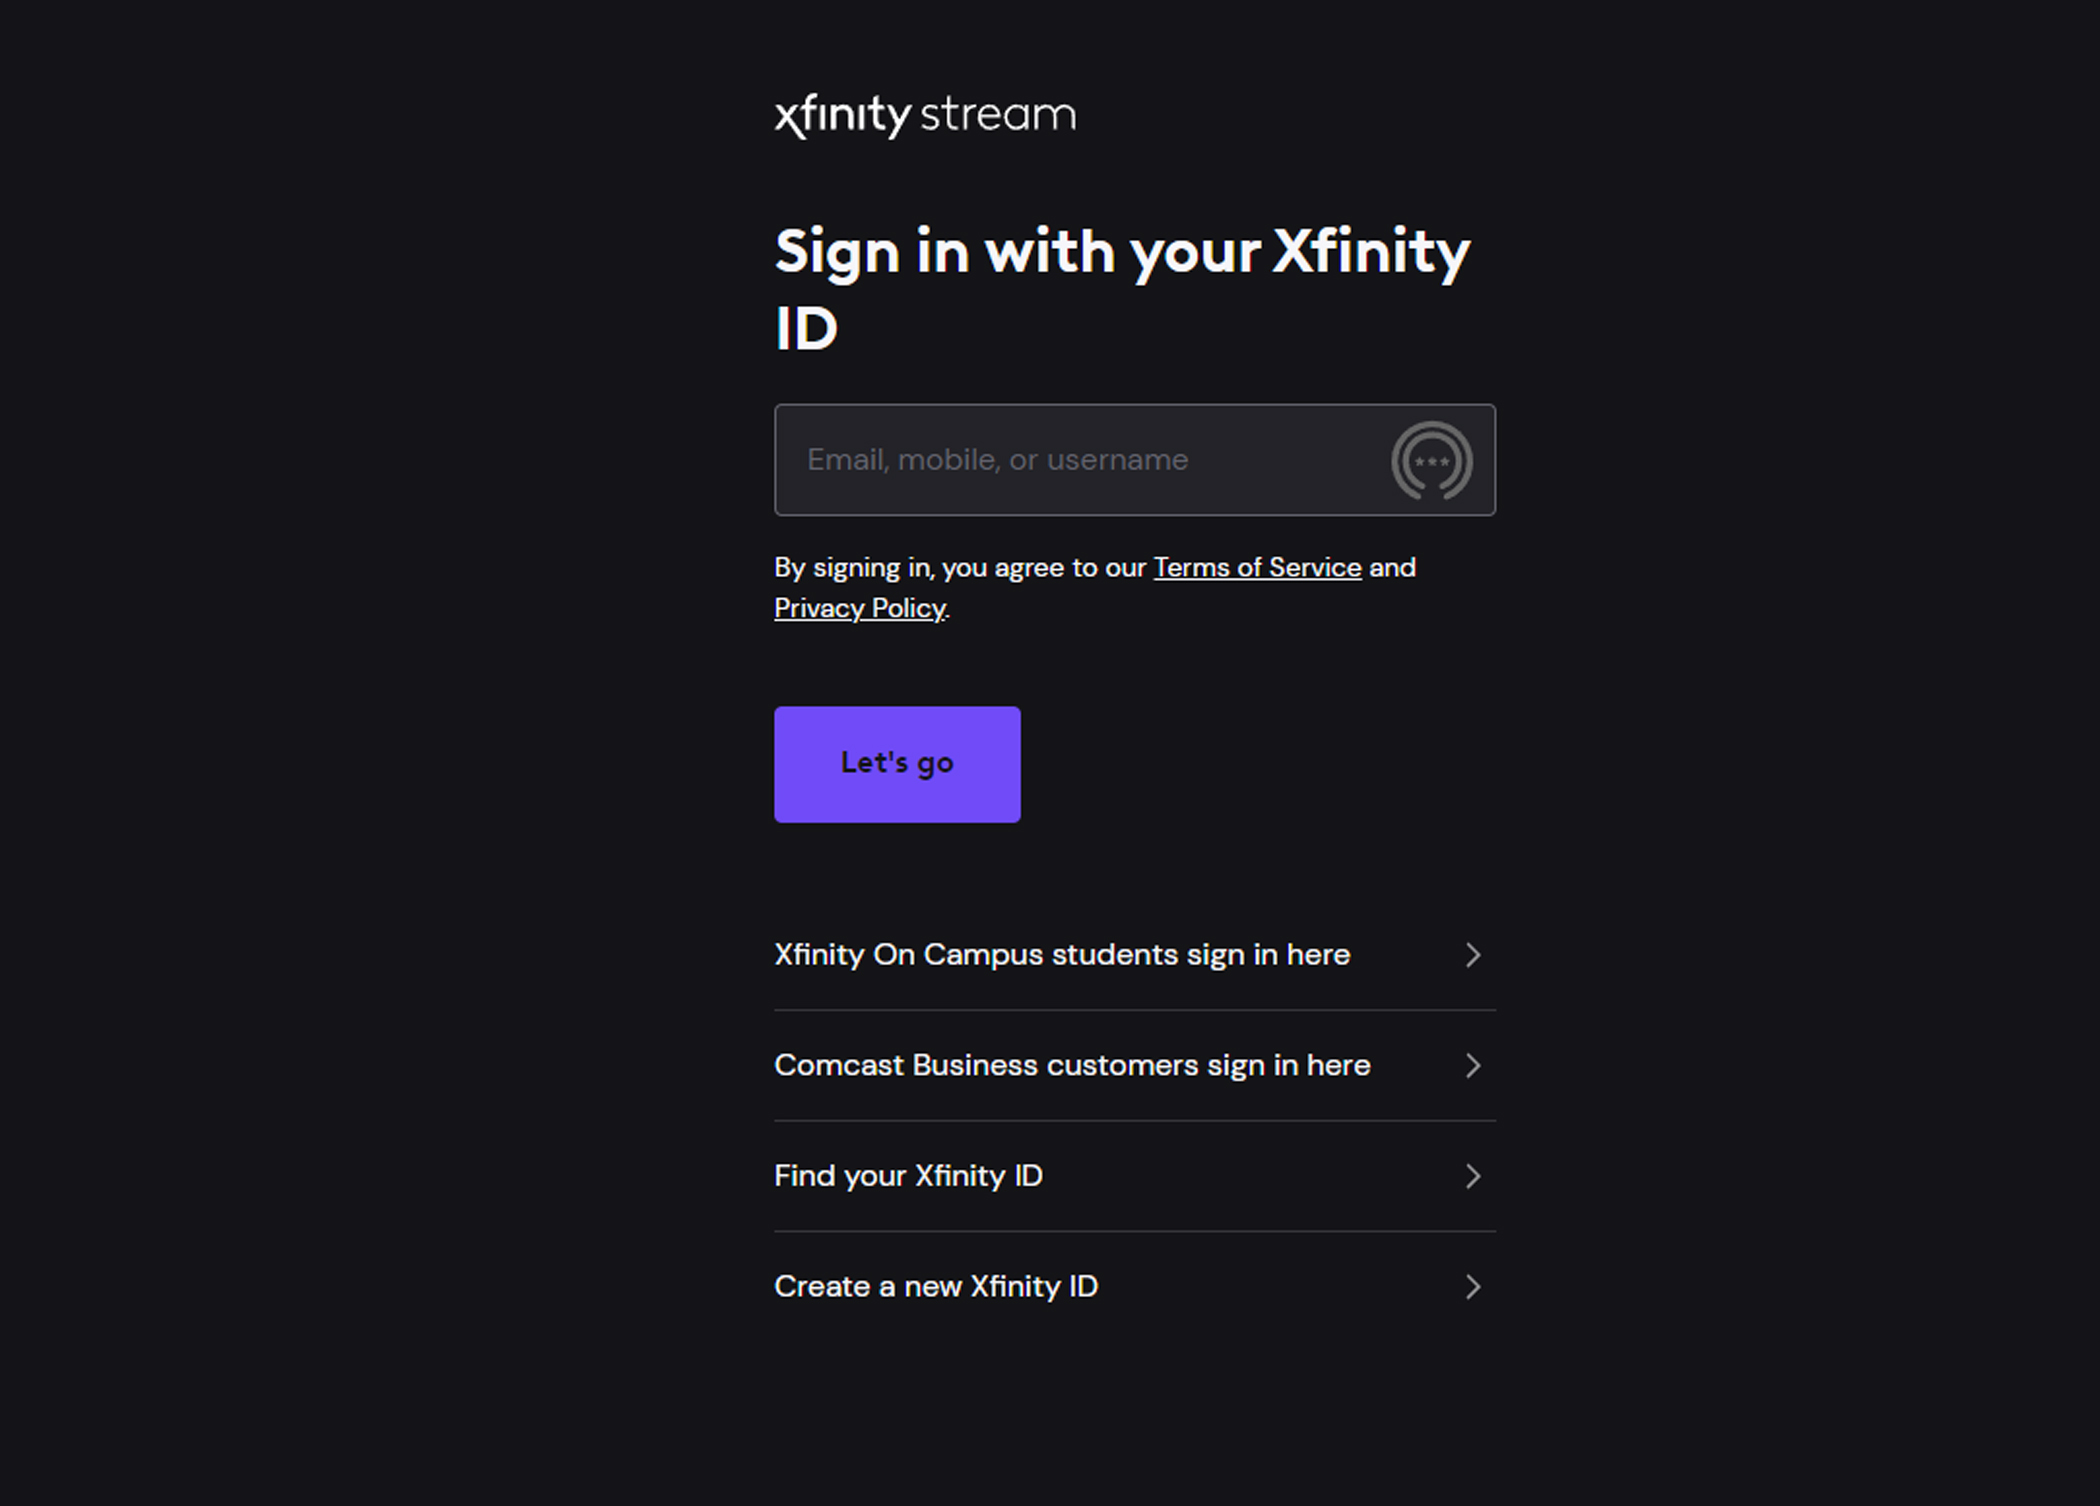The width and height of the screenshot is (2100, 1506).
Task: Click the "ID" word in the heading
Action: pos(806,329)
